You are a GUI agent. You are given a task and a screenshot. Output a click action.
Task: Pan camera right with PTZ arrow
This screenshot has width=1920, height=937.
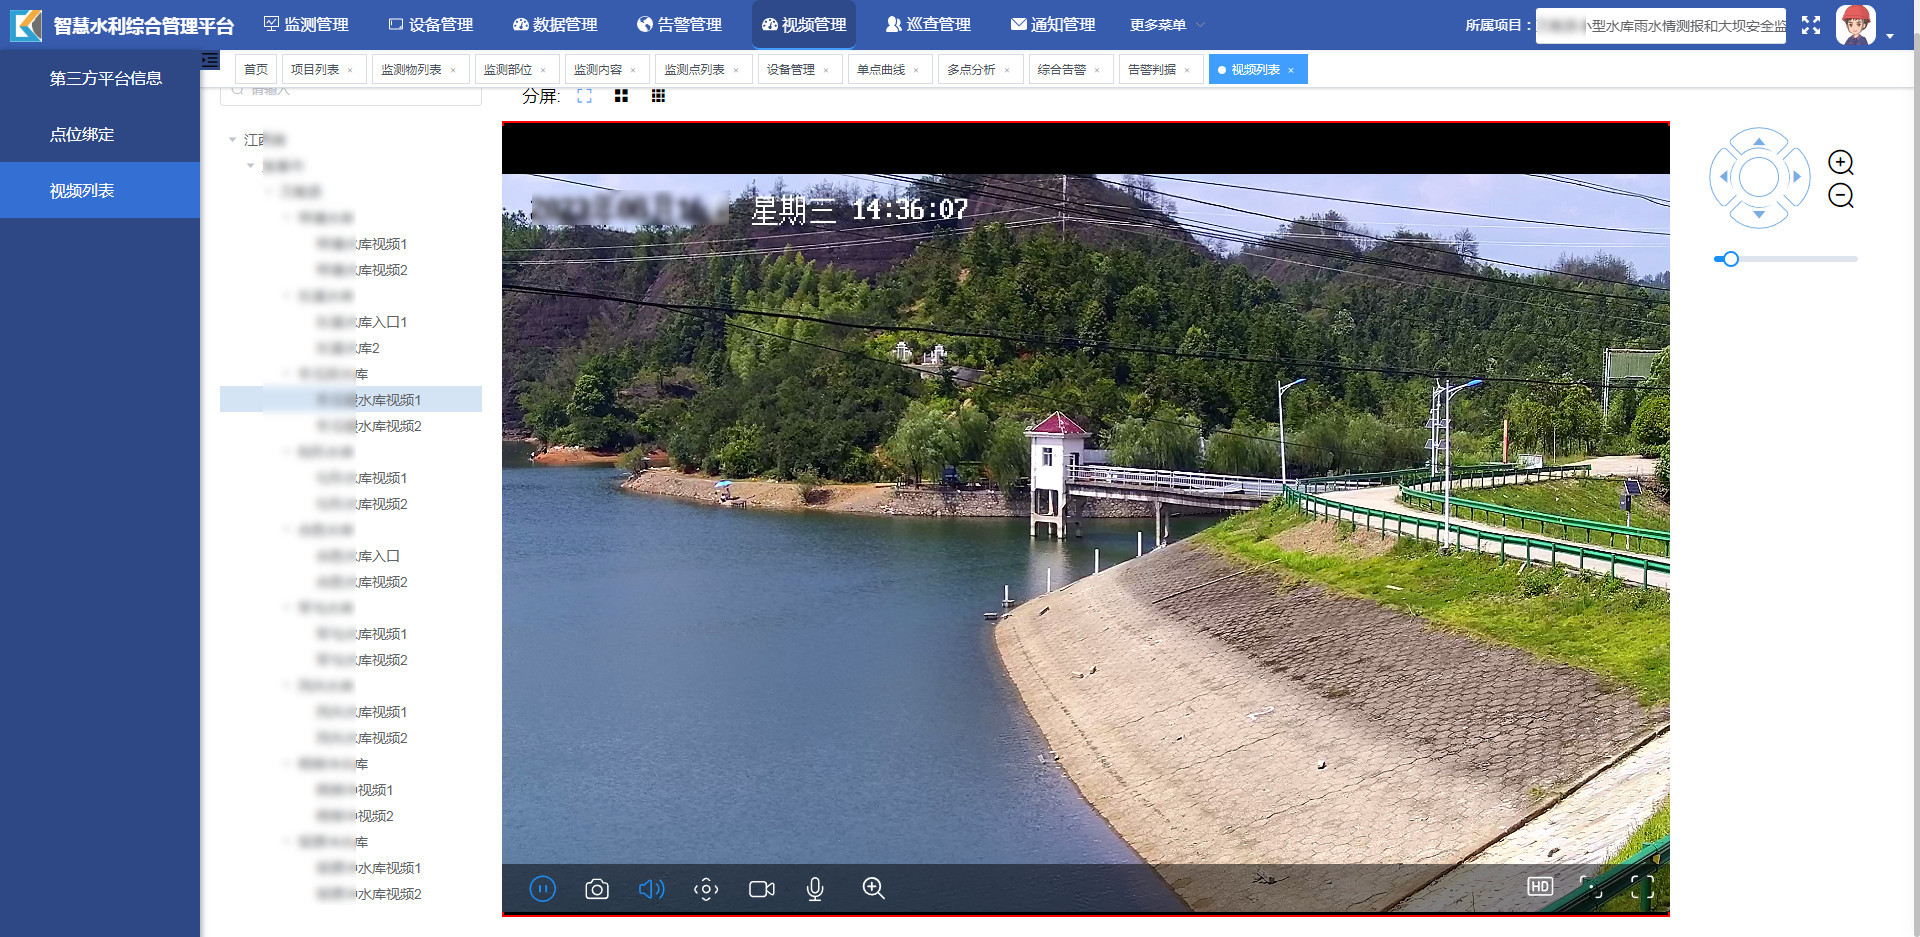click(x=1797, y=177)
